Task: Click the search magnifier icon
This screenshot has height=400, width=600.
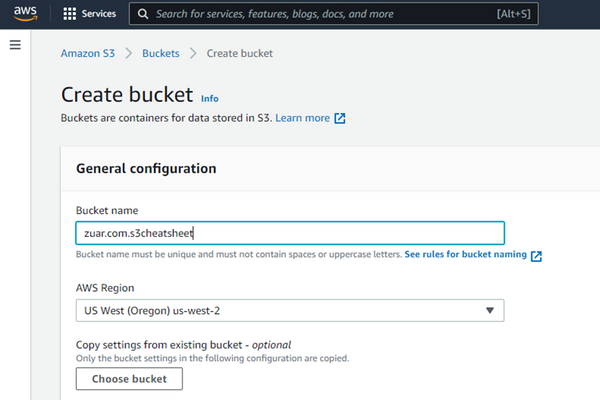Action: [144, 15]
